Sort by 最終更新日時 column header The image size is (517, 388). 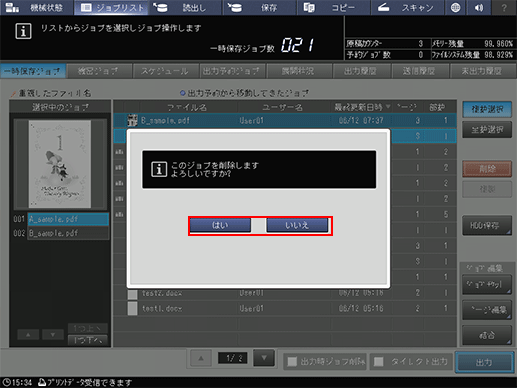362,107
